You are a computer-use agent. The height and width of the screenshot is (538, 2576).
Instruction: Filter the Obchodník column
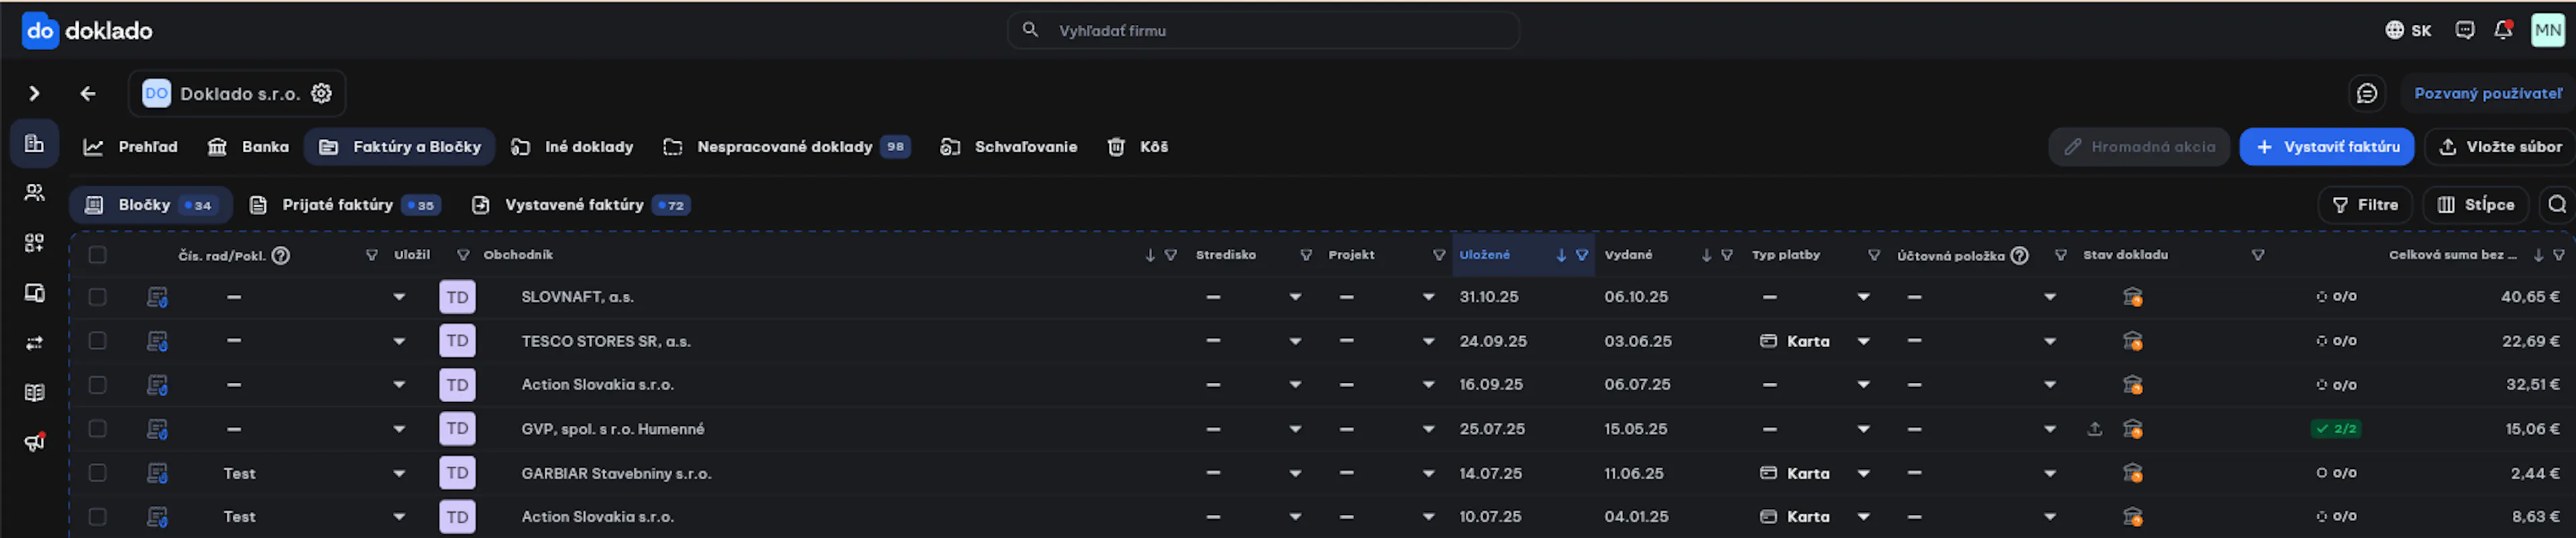[1170, 255]
